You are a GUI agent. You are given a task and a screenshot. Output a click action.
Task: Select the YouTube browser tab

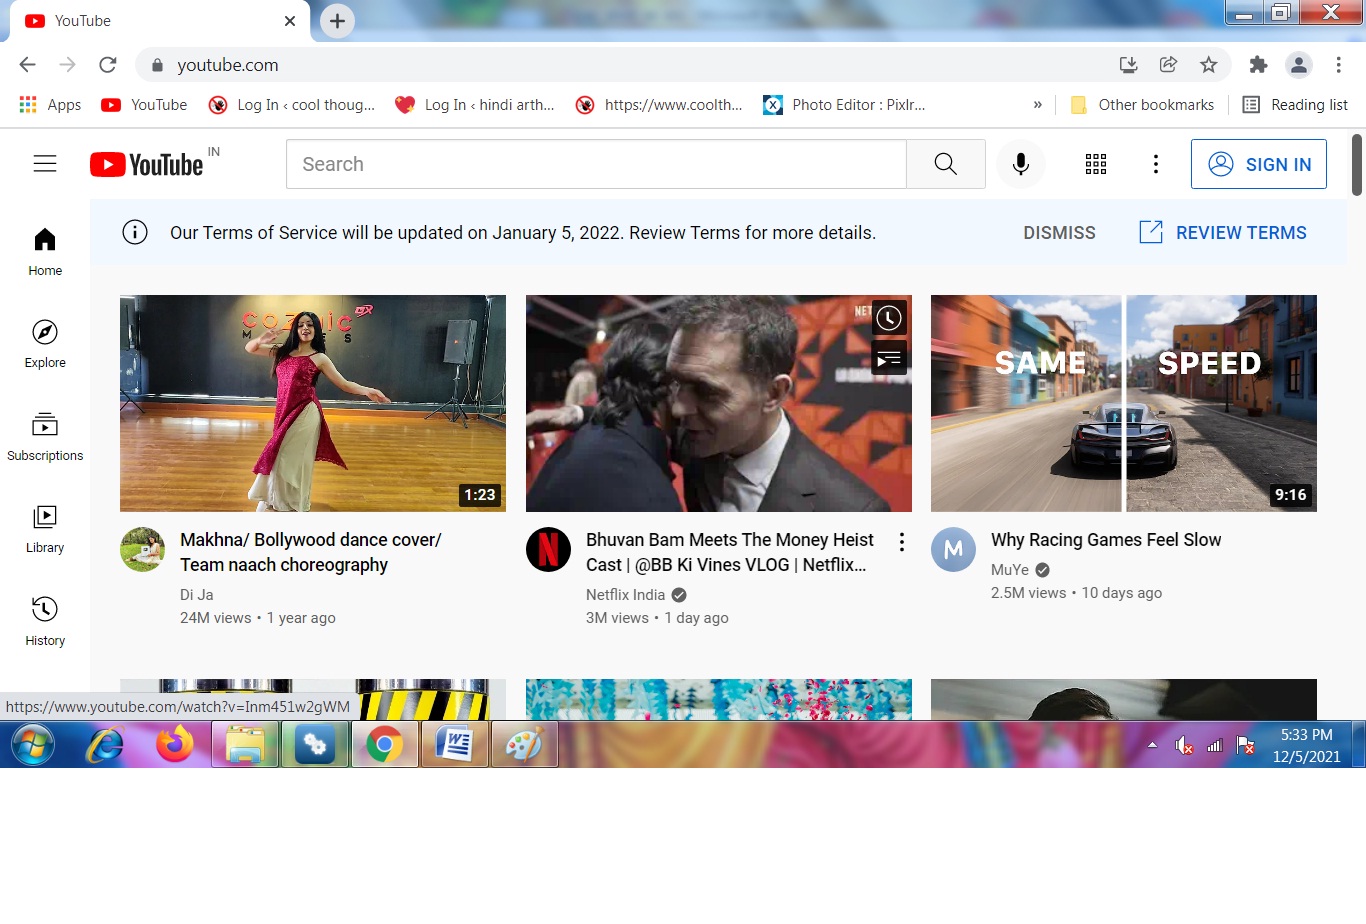click(x=160, y=21)
